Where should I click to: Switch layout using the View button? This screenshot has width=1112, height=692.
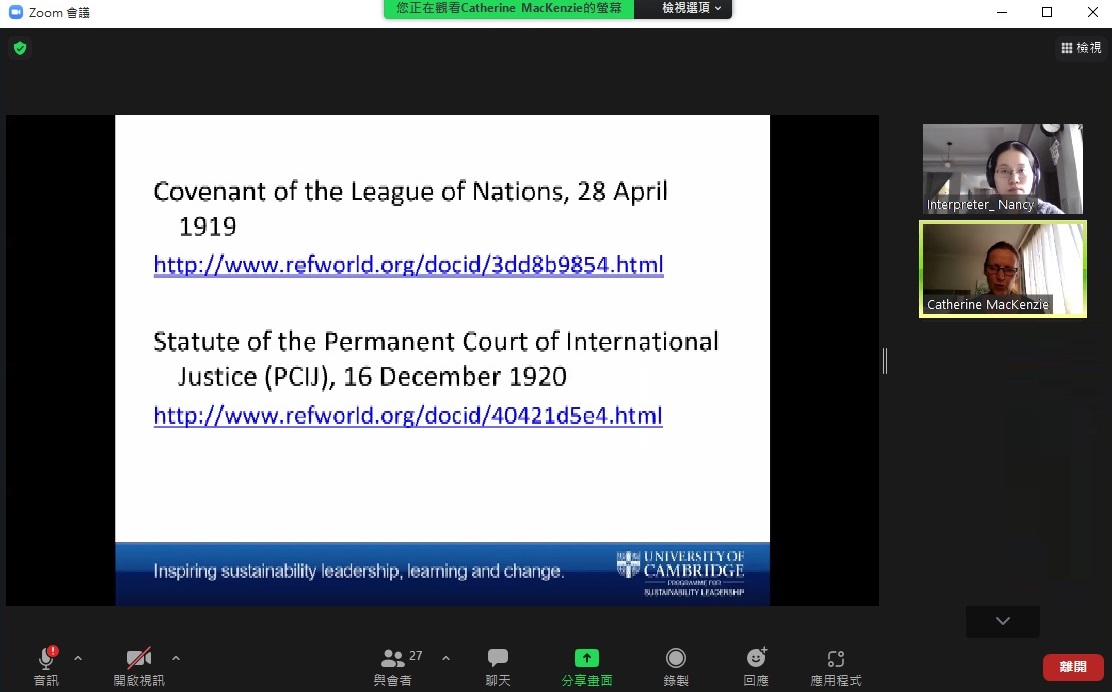point(1081,48)
